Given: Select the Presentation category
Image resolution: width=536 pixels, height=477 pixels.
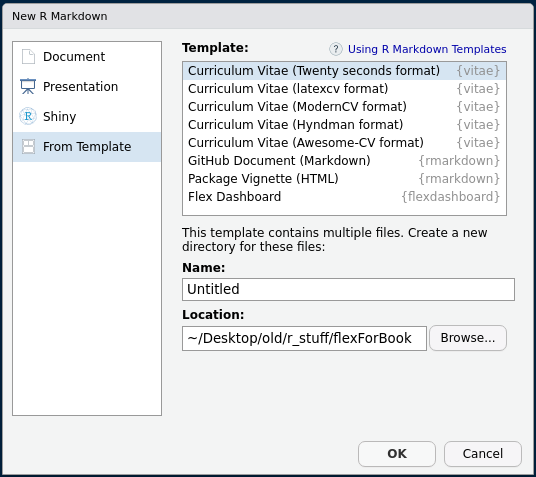Looking at the screenshot, I should (87, 87).
